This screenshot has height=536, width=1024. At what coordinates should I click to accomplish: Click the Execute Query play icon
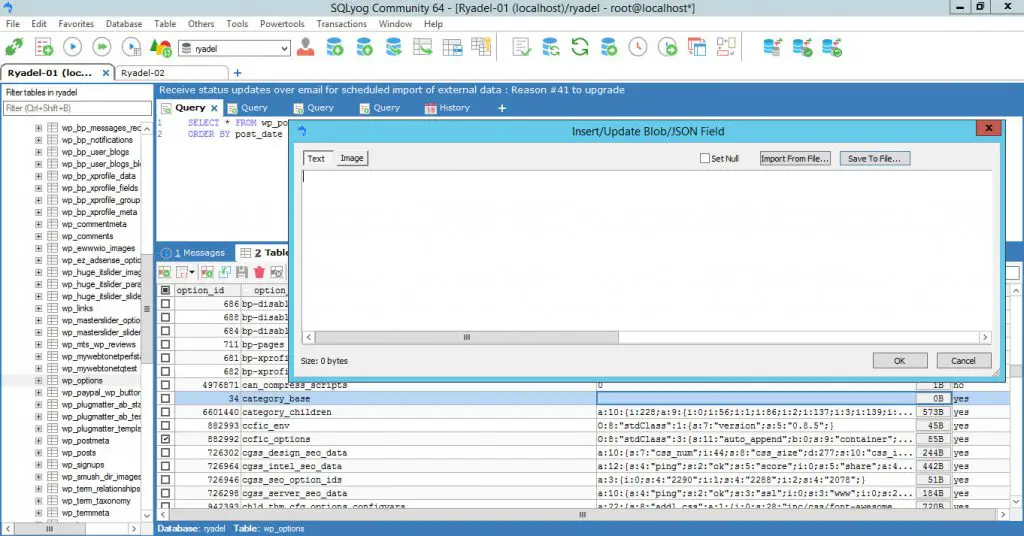click(x=73, y=47)
